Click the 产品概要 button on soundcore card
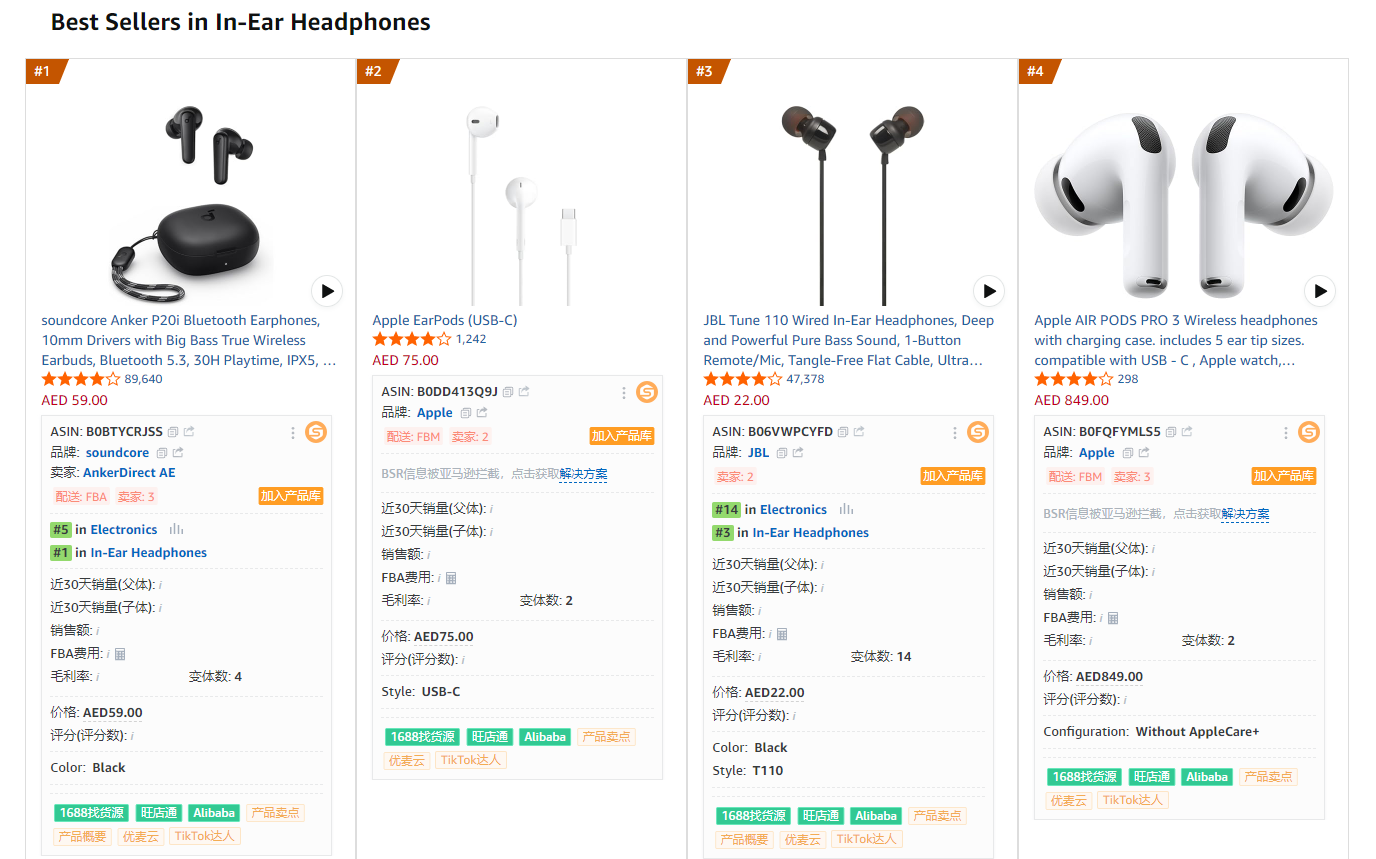Screen dimensions: 1376x859 [80, 836]
